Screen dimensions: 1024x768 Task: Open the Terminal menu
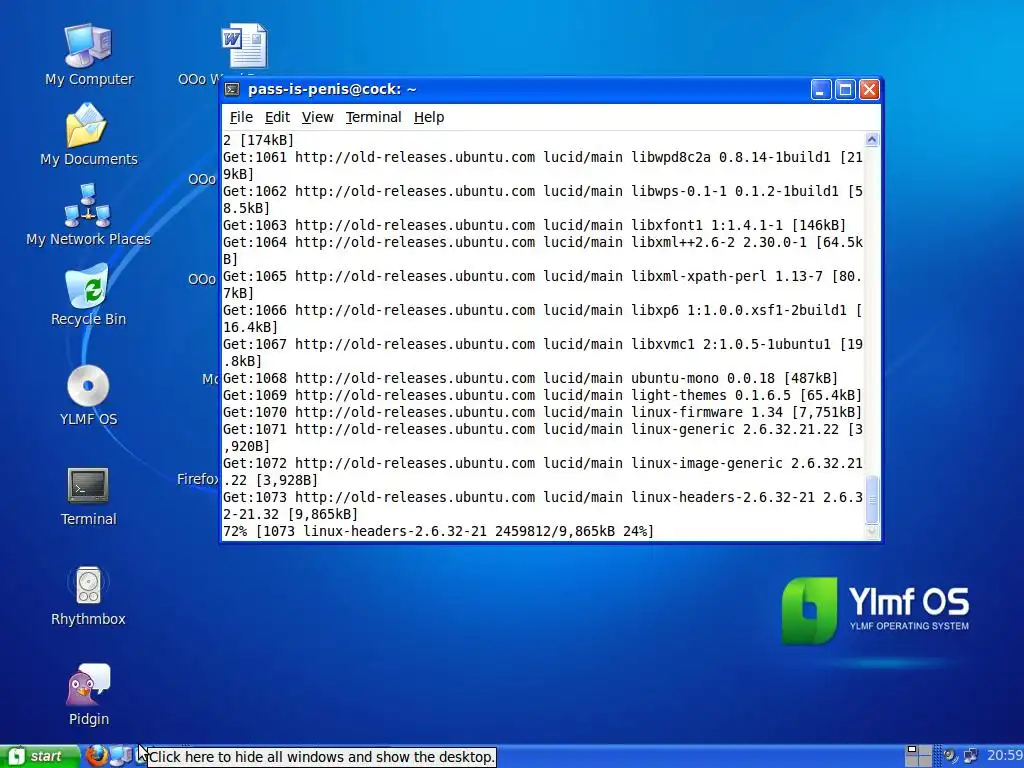[x=373, y=117]
